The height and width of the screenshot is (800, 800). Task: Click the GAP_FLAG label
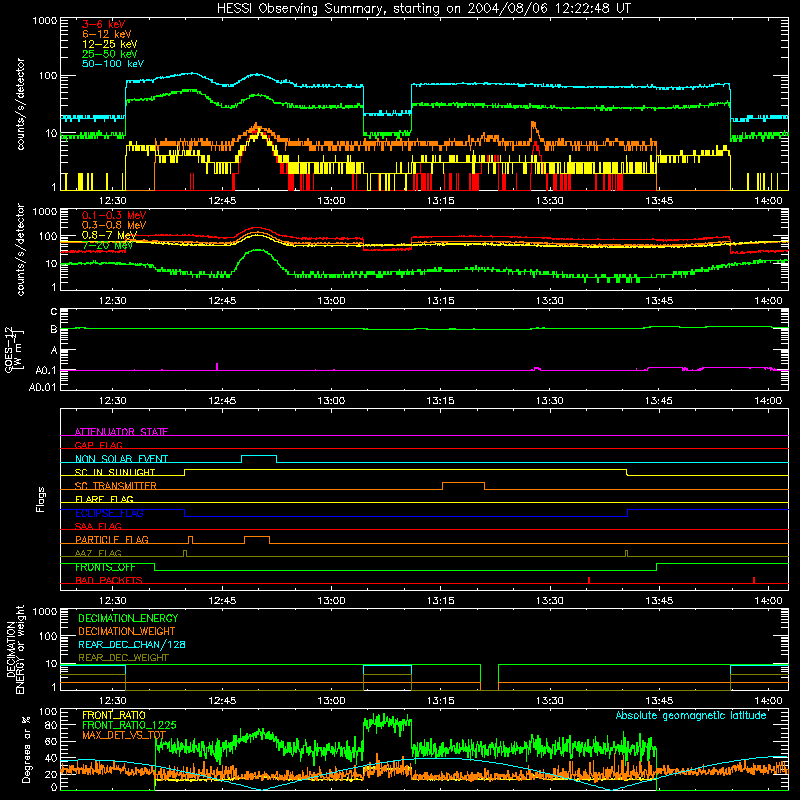click(x=98, y=445)
